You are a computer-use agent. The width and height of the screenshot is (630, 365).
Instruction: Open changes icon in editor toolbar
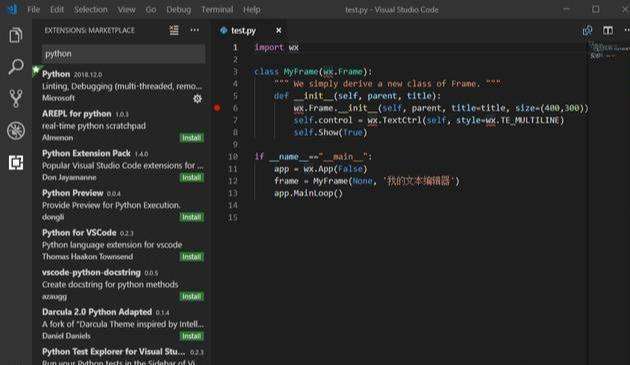587,31
